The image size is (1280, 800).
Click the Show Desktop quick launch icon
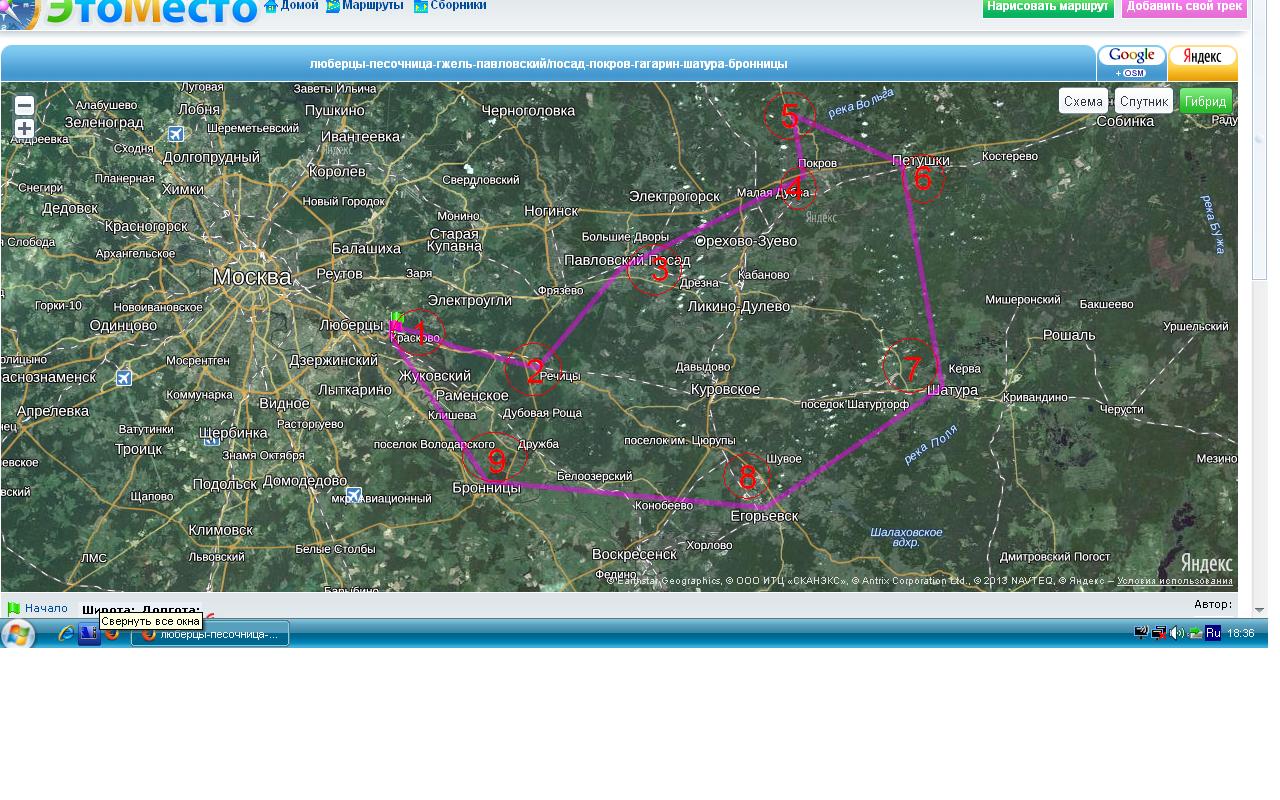tap(89, 633)
